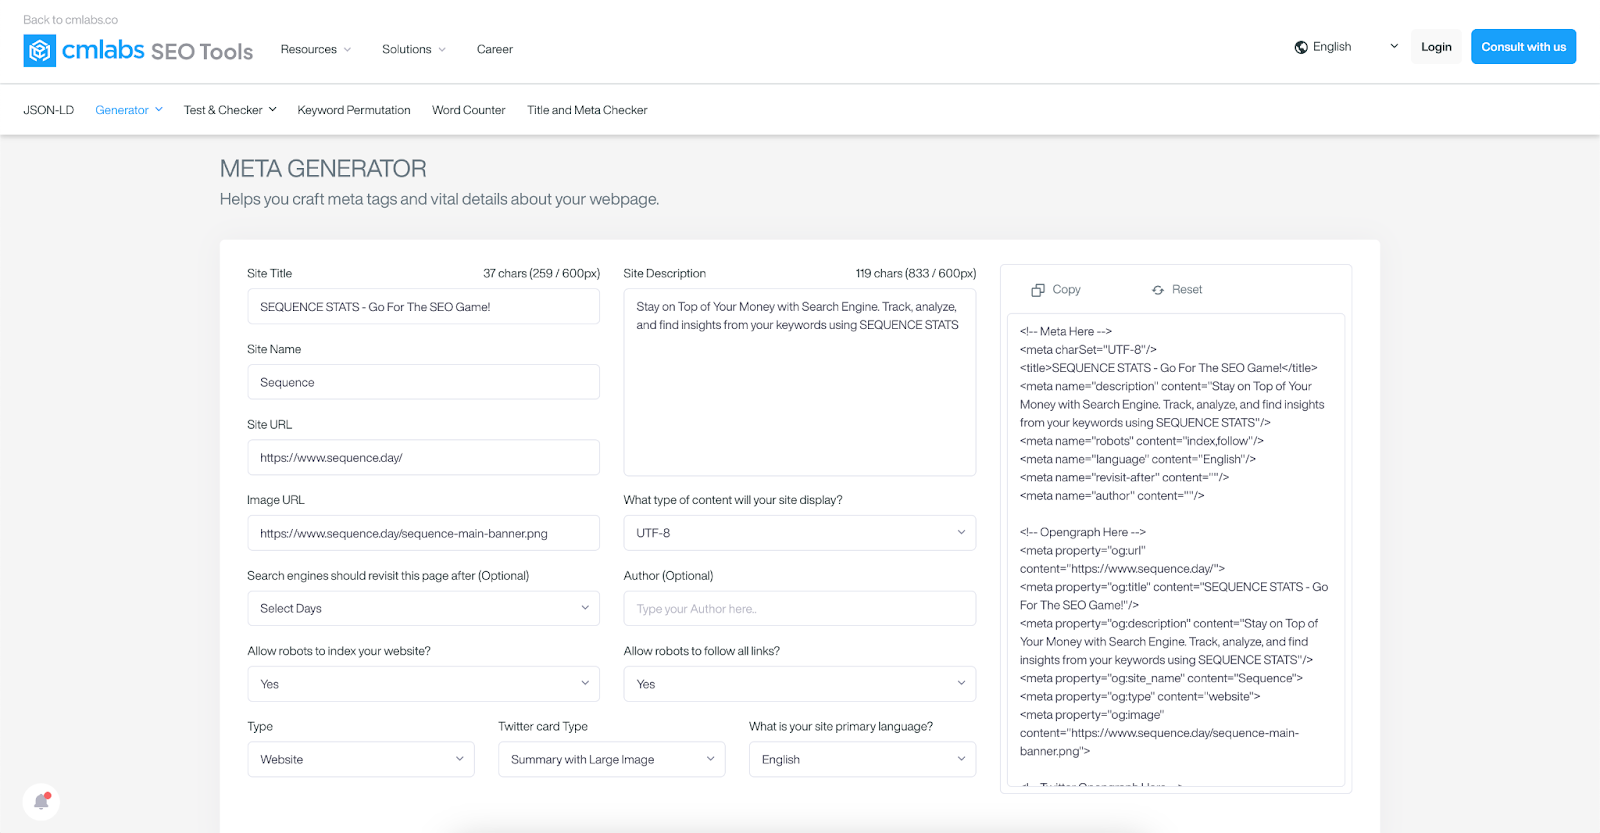The width and height of the screenshot is (1600, 833).
Task: Open the allow robots to index dropdown
Action: point(423,684)
